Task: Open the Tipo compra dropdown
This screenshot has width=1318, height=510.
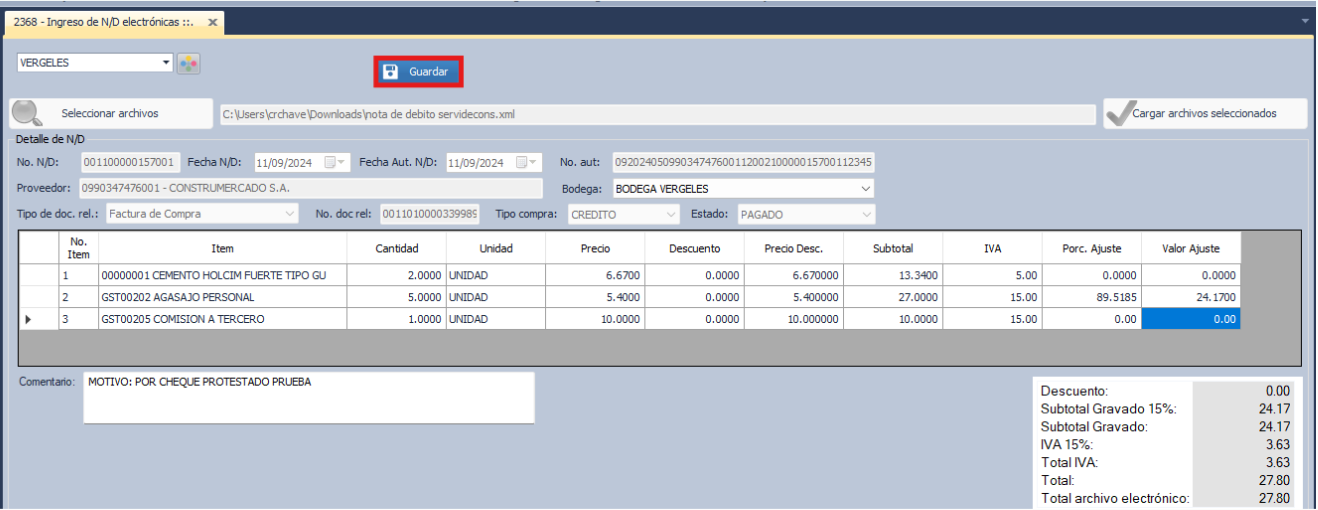Action: point(671,214)
